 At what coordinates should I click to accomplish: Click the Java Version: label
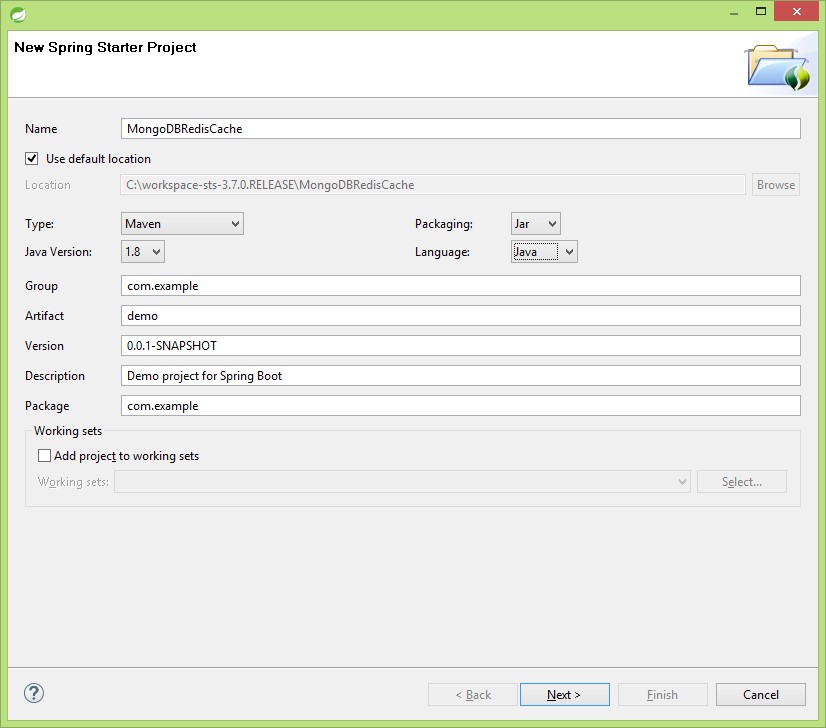tap(58, 252)
